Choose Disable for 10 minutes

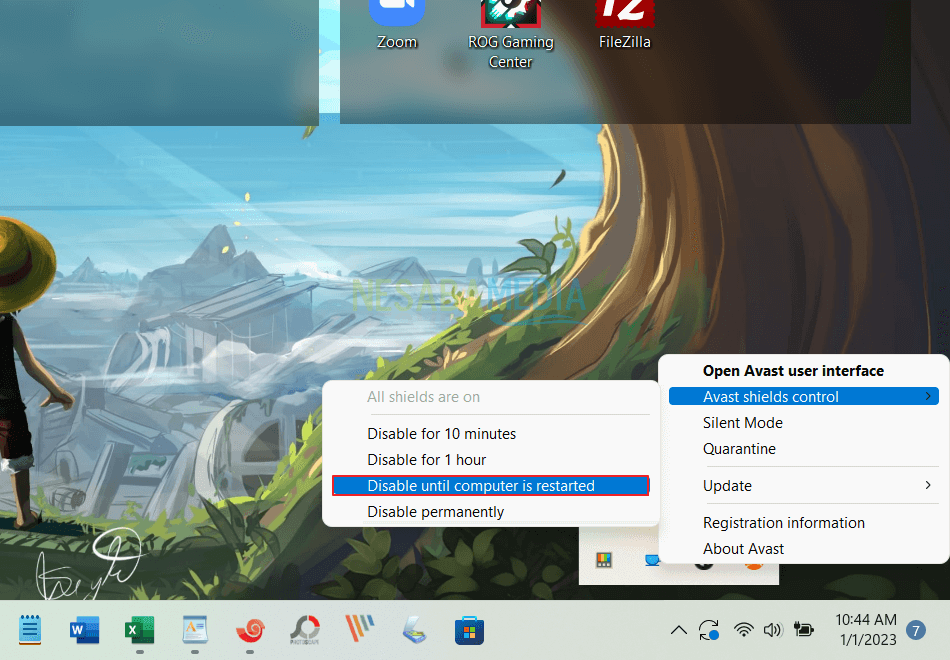tap(442, 434)
